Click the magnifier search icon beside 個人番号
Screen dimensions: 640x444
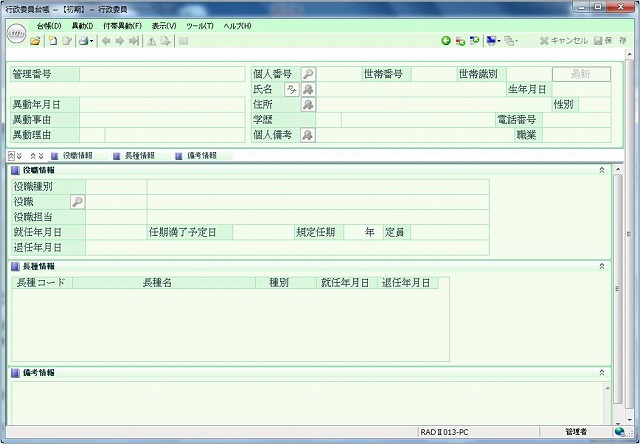click(x=308, y=74)
